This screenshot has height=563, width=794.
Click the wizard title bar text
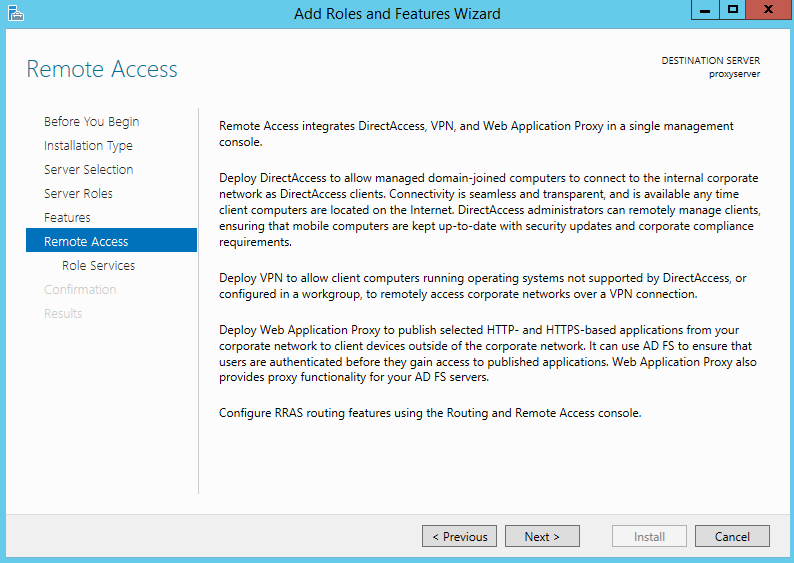(397, 14)
